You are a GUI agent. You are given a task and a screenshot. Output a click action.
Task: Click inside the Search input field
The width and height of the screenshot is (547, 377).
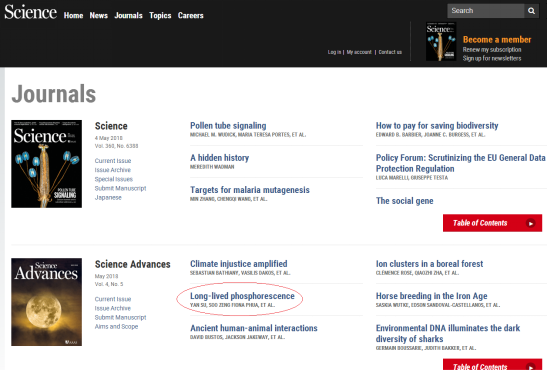[x=486, y=11]
